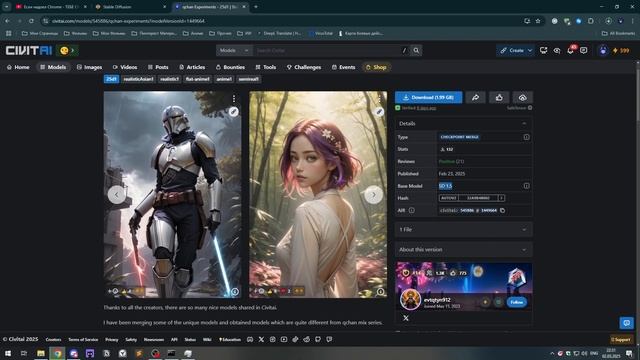Show info for the purple-haired girl image
The width and height of the screenshot is (640, 360).
380,291
